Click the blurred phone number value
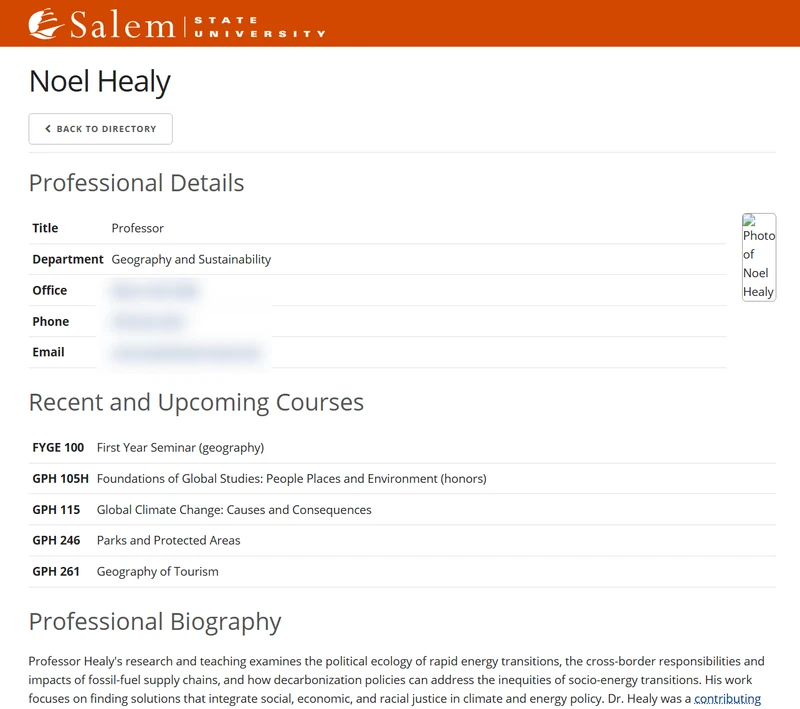Image resolution: width=800 pixels, height=709 pixels. point(148,322)
